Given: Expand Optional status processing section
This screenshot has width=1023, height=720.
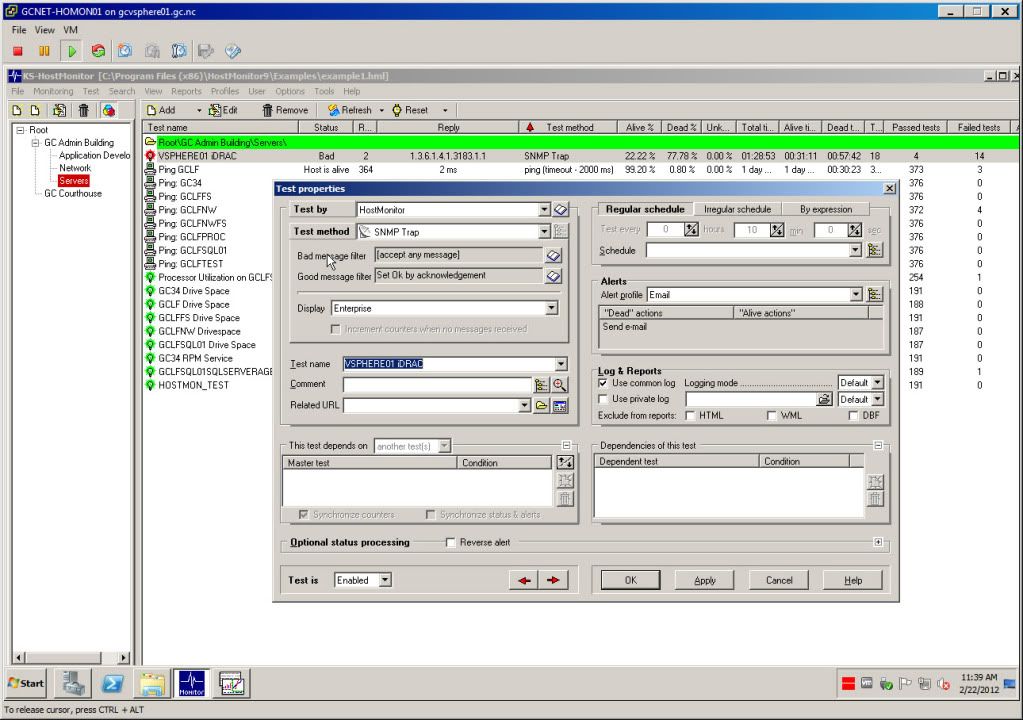Looking at the screenshot, I should pyautogui.click(x=878, y=542).
